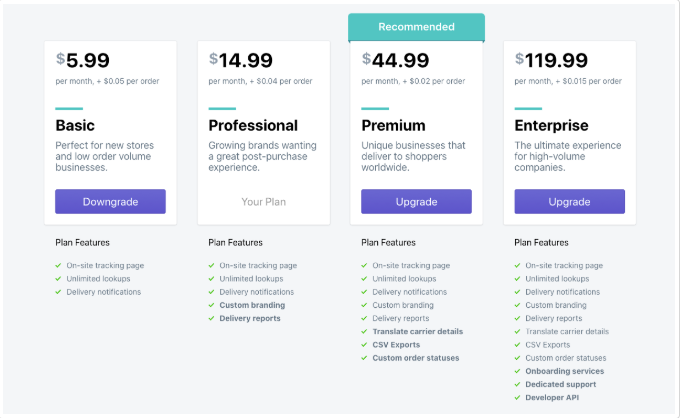The width and height of the screenshot is (681, 418).
Task: Click the Your Plan label under Professional
Action: [x=263, y=202]
